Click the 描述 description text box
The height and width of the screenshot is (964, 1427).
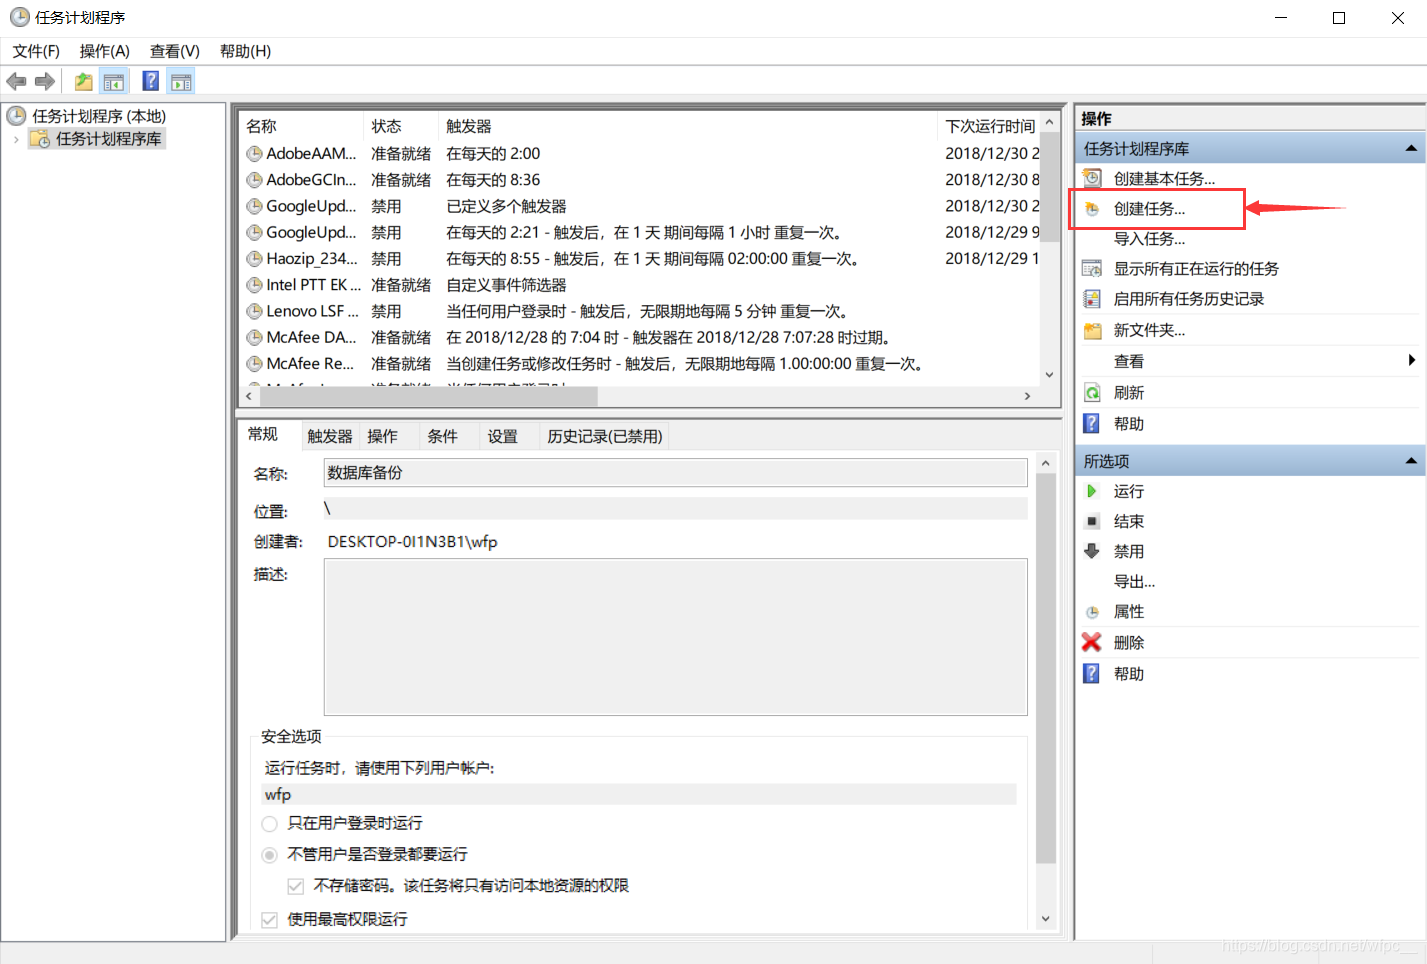[676, 637]
